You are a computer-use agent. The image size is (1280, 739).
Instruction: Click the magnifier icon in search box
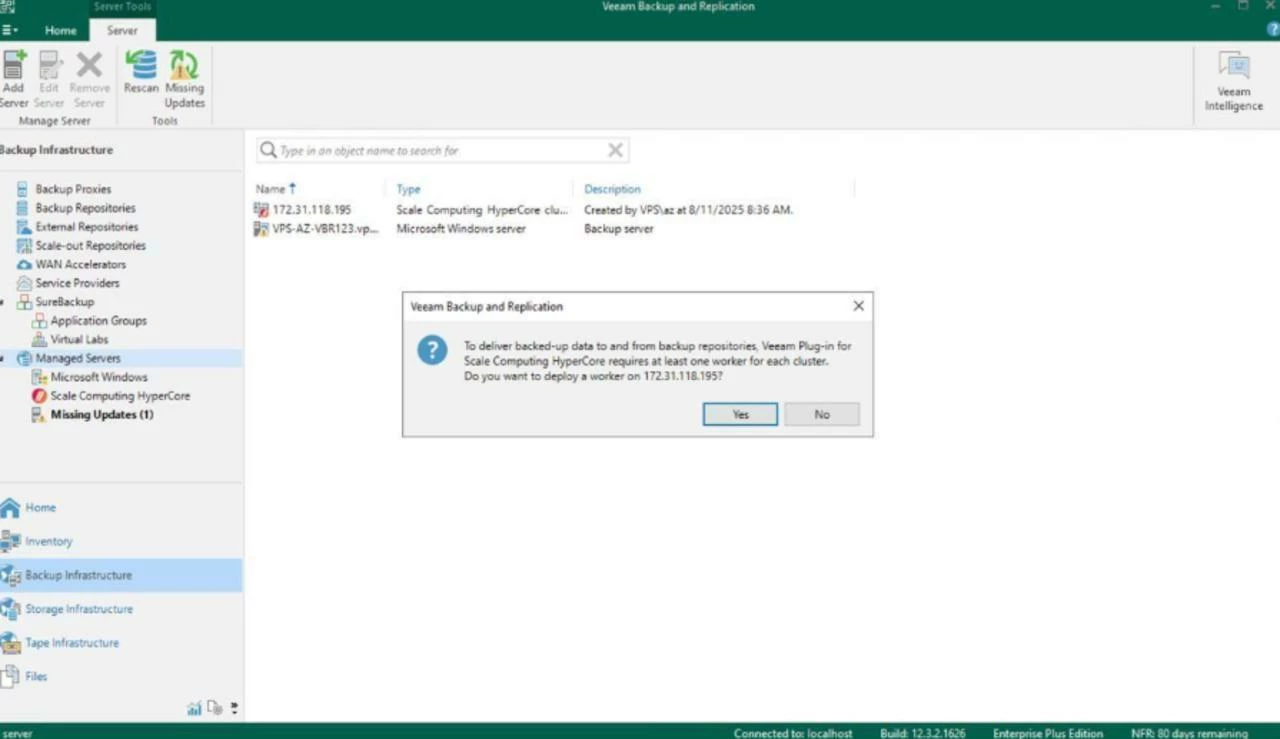pyautogui.click(x=267, y=150)
